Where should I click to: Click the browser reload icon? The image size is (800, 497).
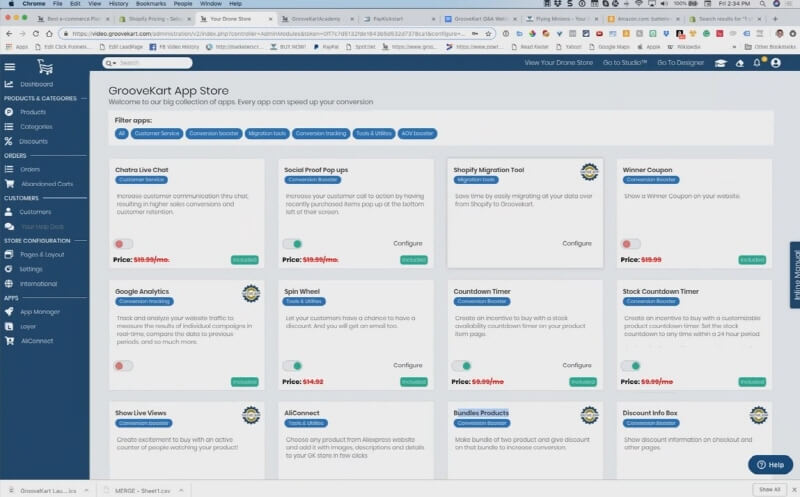[36, 34]
